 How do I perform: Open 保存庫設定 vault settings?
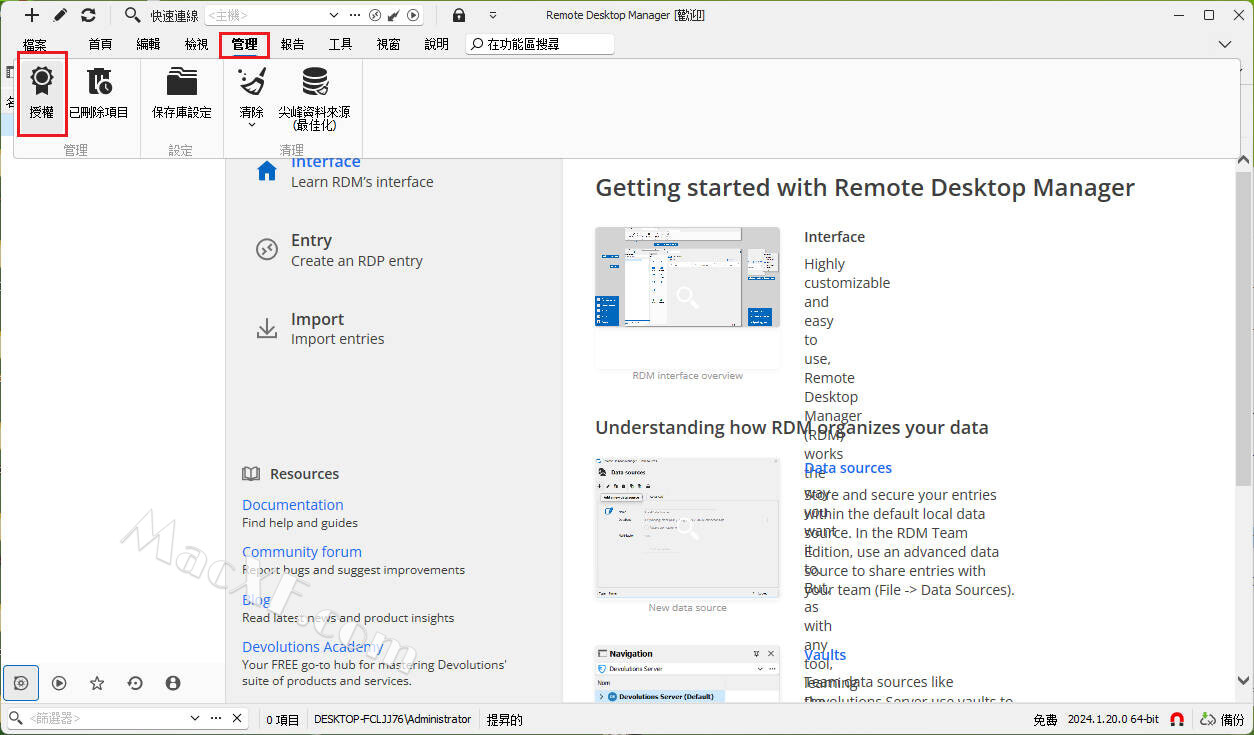click(x=182, y=92)
